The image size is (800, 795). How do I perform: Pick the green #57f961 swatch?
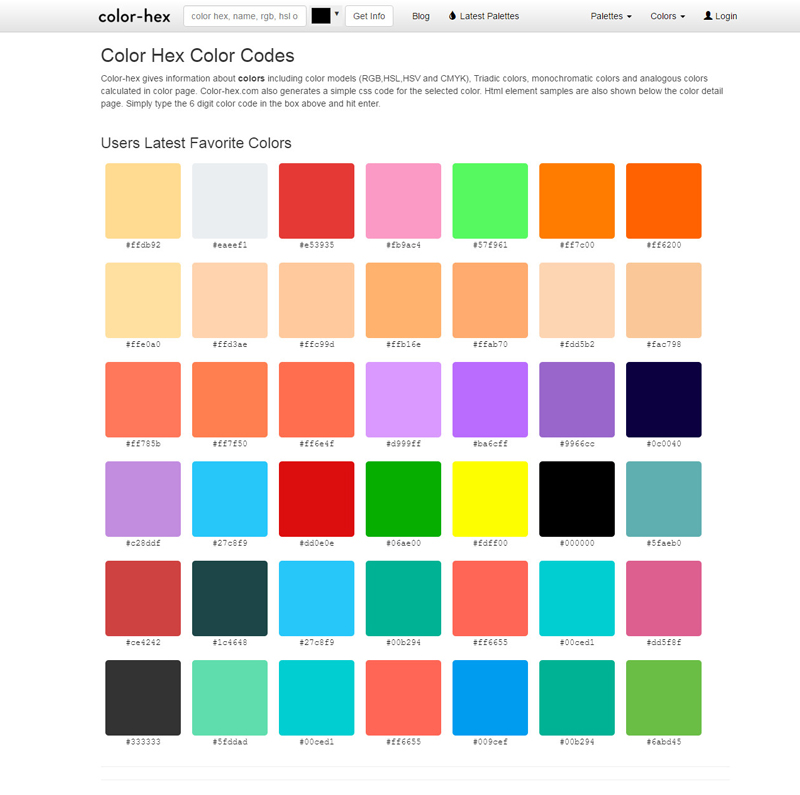pyautogui.click(x=490, y=200)
